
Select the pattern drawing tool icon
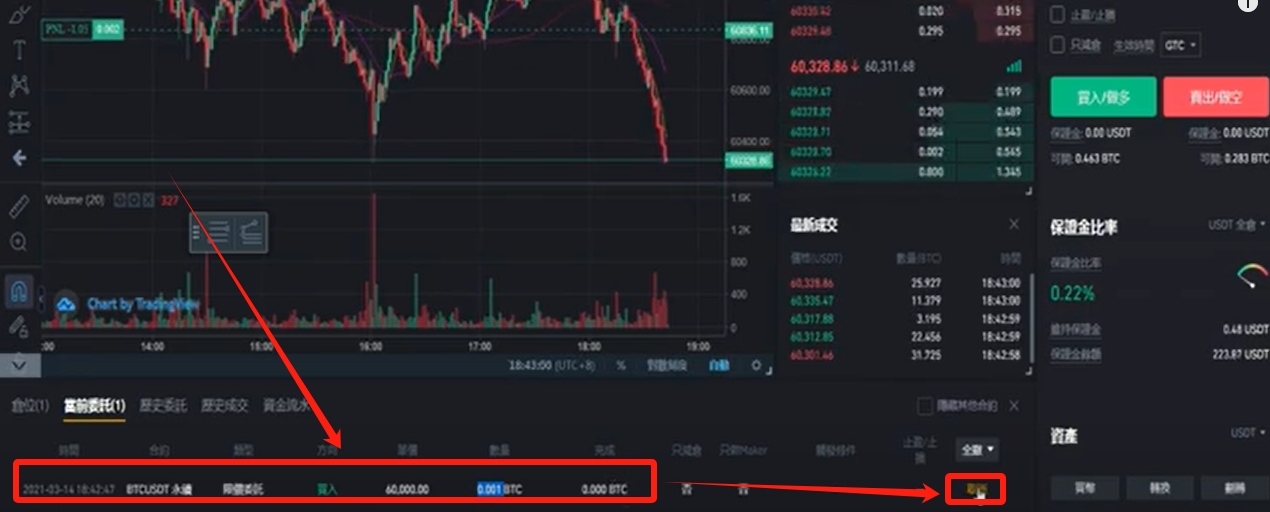pyautogui.click(x=19, y=86)
